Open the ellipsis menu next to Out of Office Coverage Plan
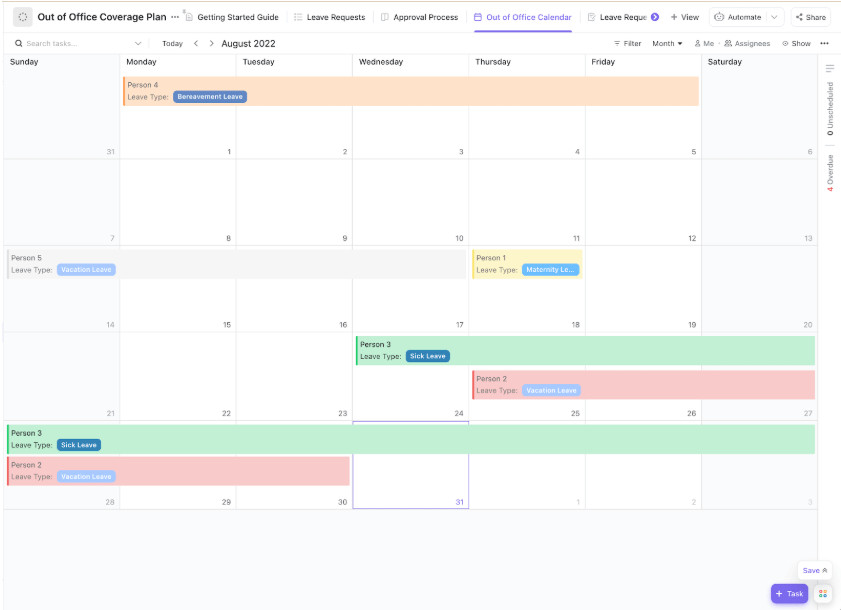841x610 pixels. click(175, 17)
